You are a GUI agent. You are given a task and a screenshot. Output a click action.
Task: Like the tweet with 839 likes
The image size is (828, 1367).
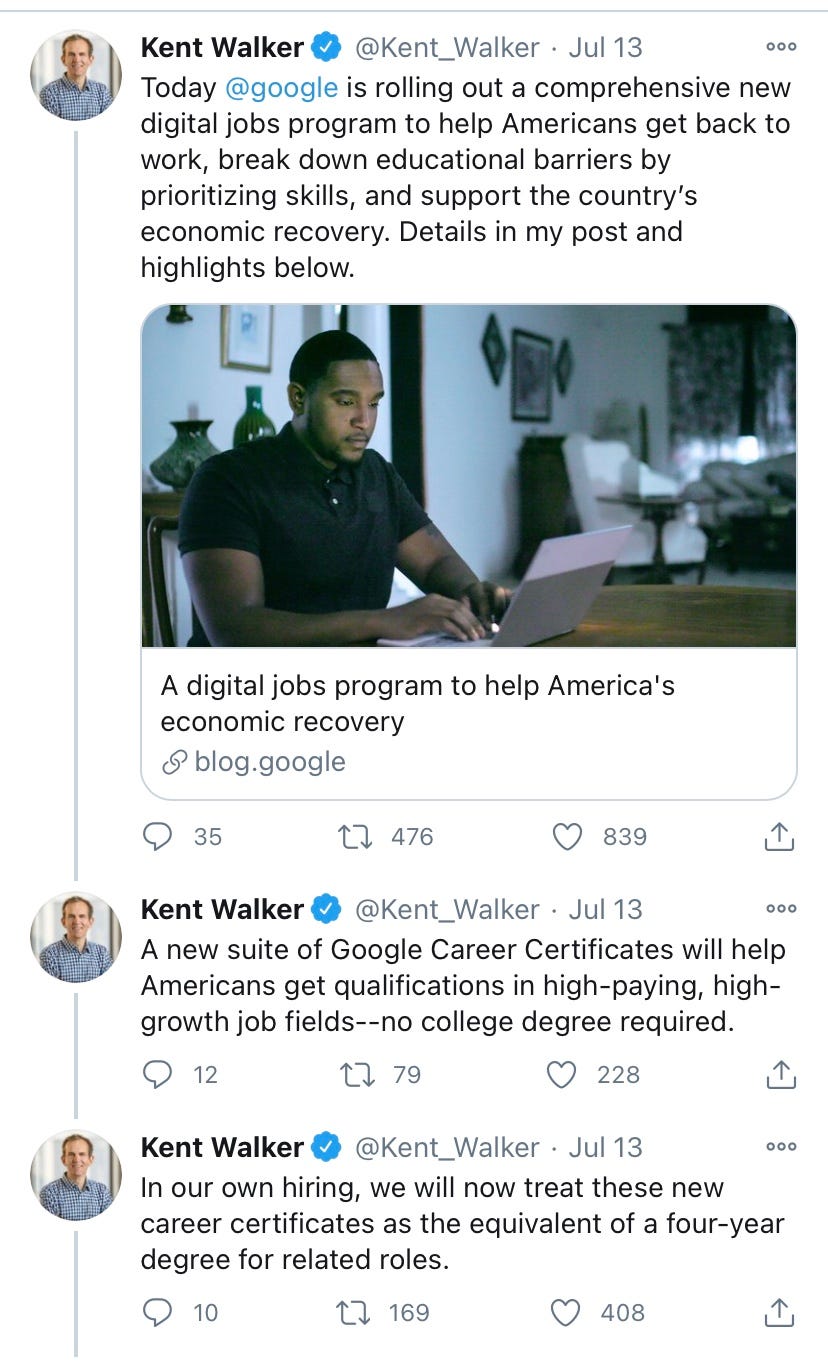(568, 836)
